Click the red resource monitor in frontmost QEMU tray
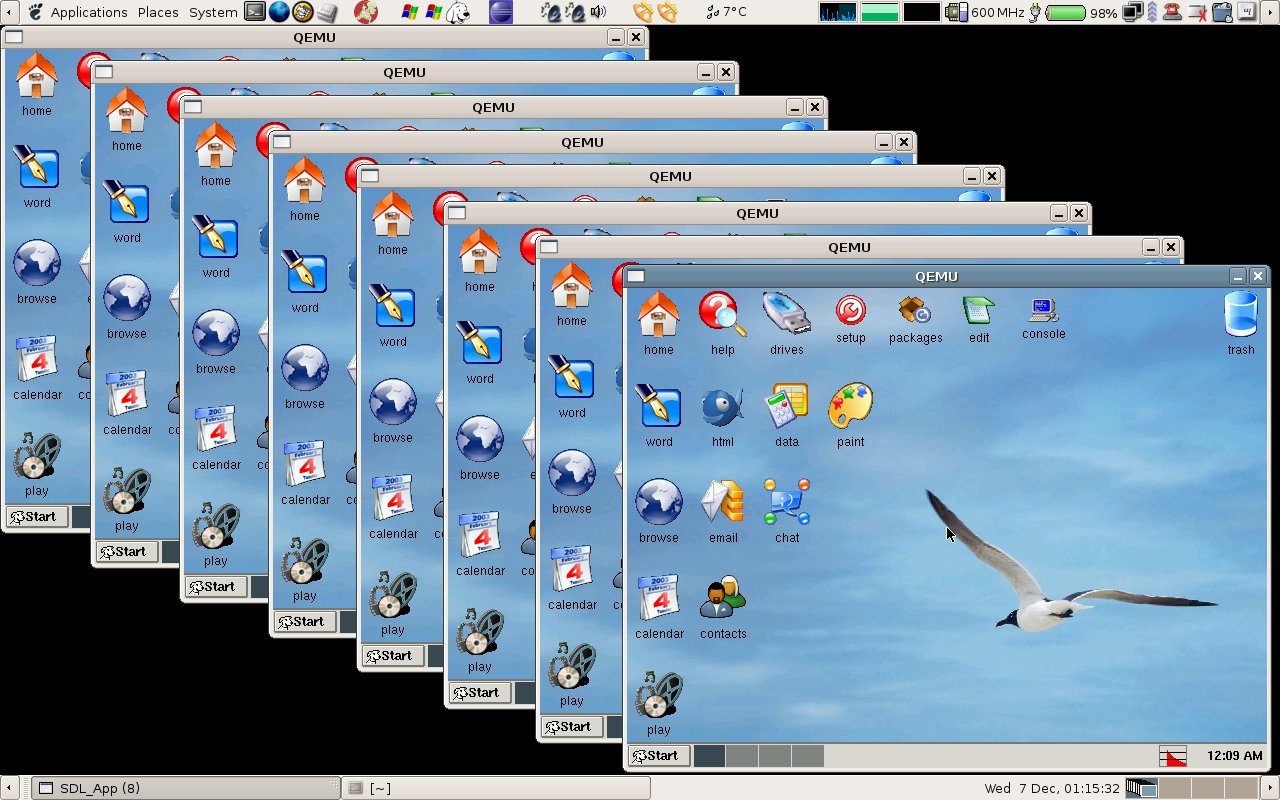 point(1173,756)
